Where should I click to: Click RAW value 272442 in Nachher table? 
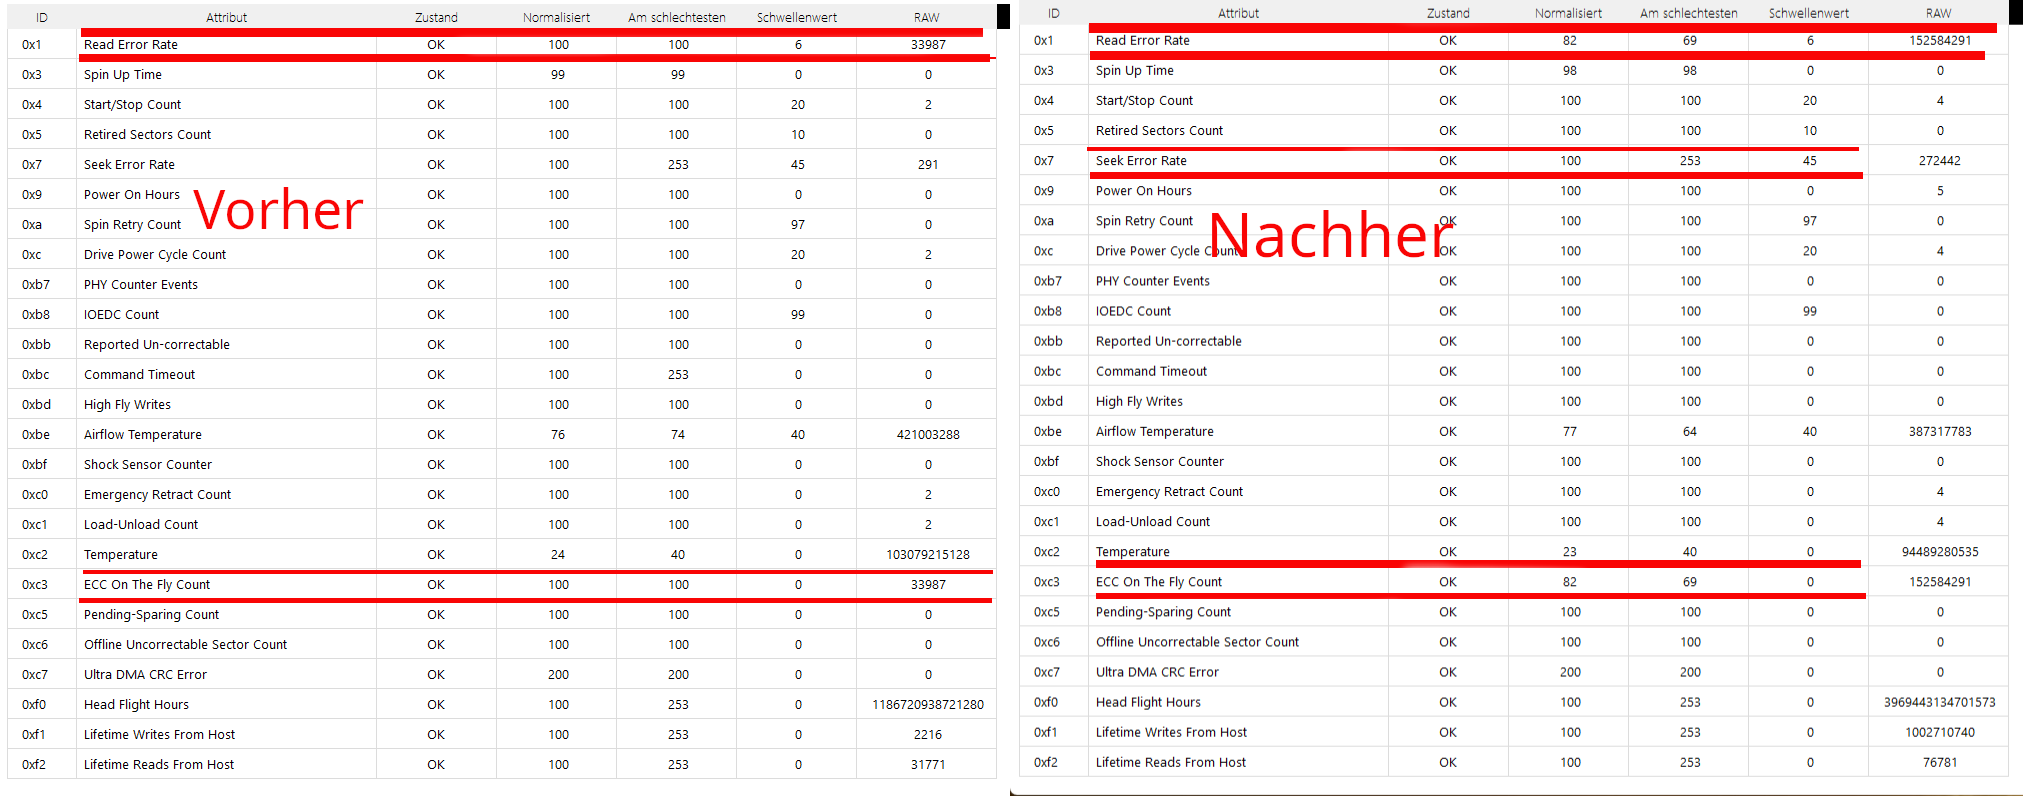[1940, 160]
